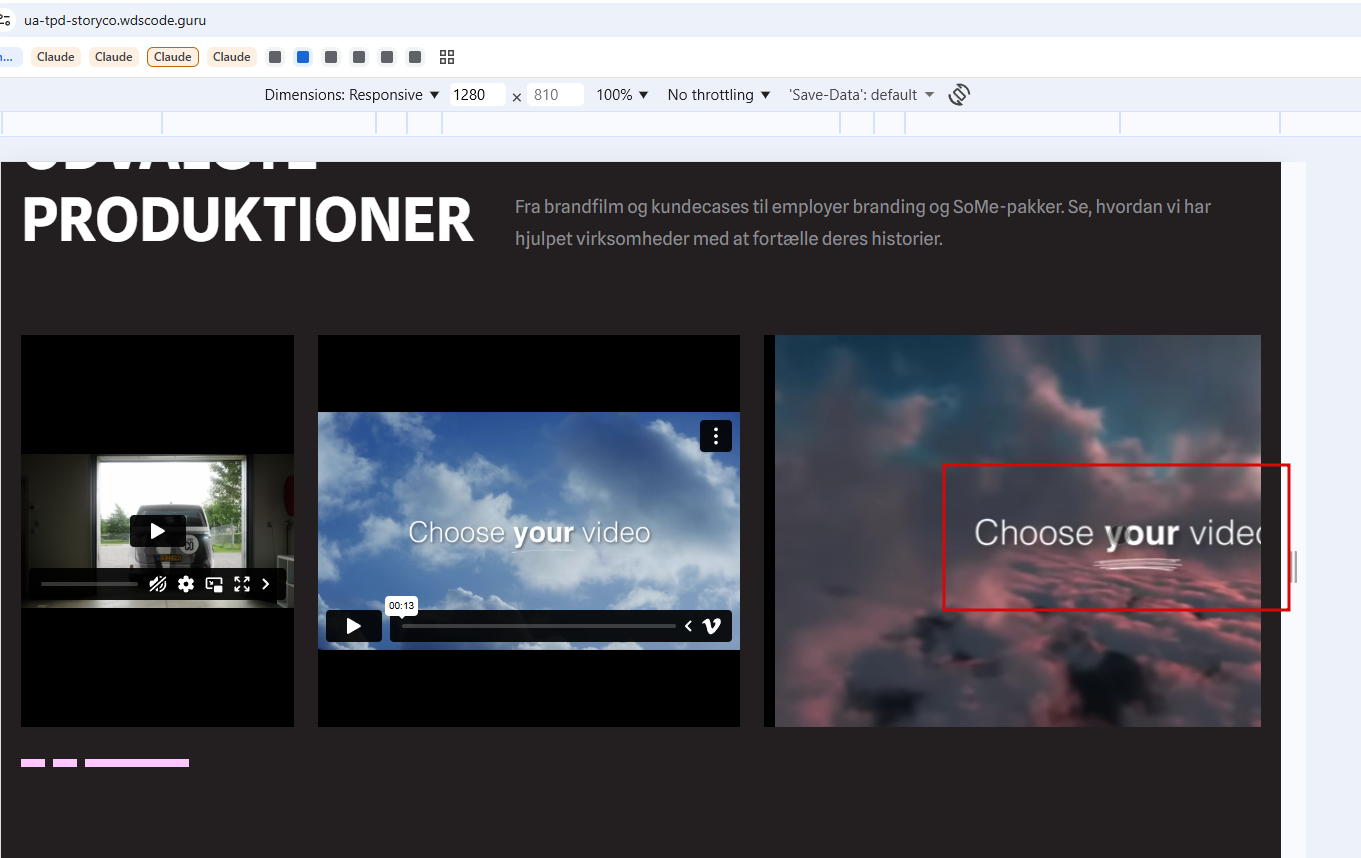Open the three-dot menu on the blue sky video
Image resolution: width=1361 pixels, height=858 pixels.
(716, 436)
